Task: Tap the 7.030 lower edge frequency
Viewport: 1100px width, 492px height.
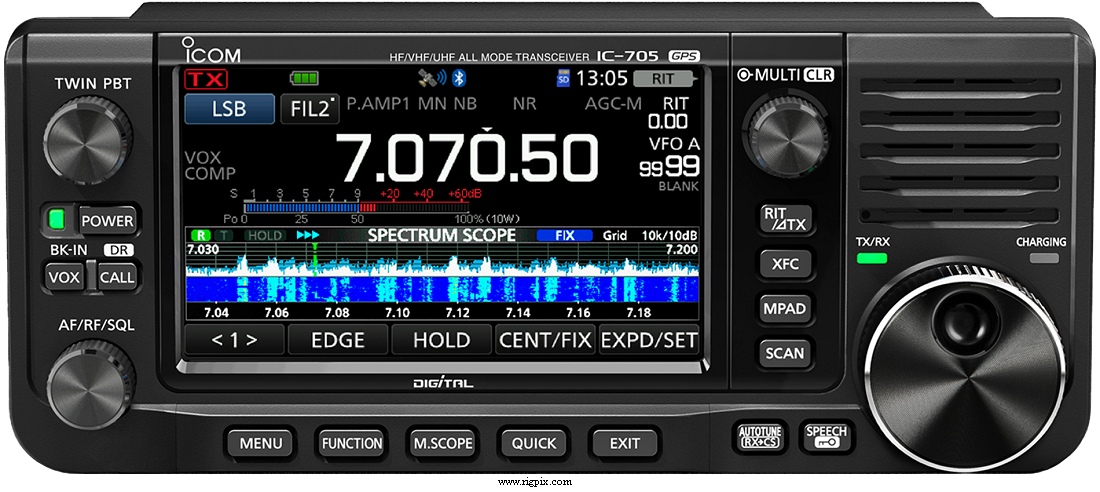Action: pos(203,249)
